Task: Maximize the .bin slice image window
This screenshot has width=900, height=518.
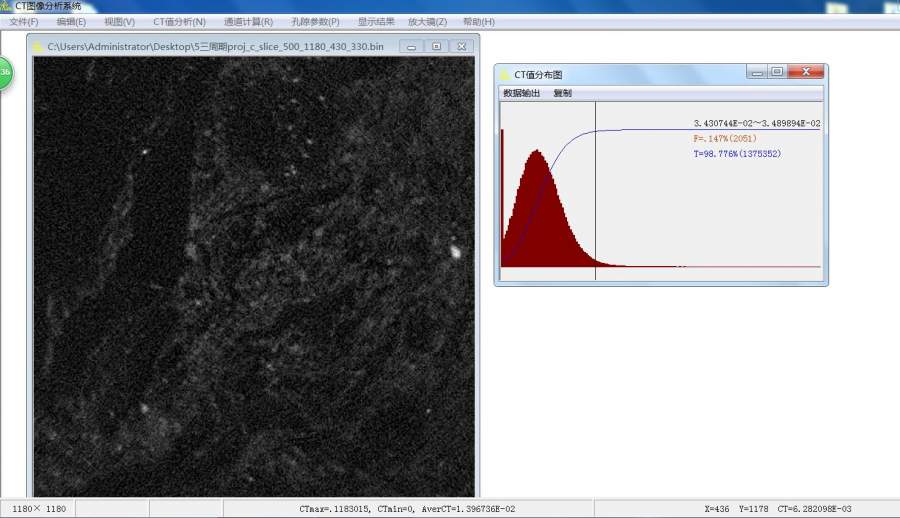Action: [x=436, y=46]
